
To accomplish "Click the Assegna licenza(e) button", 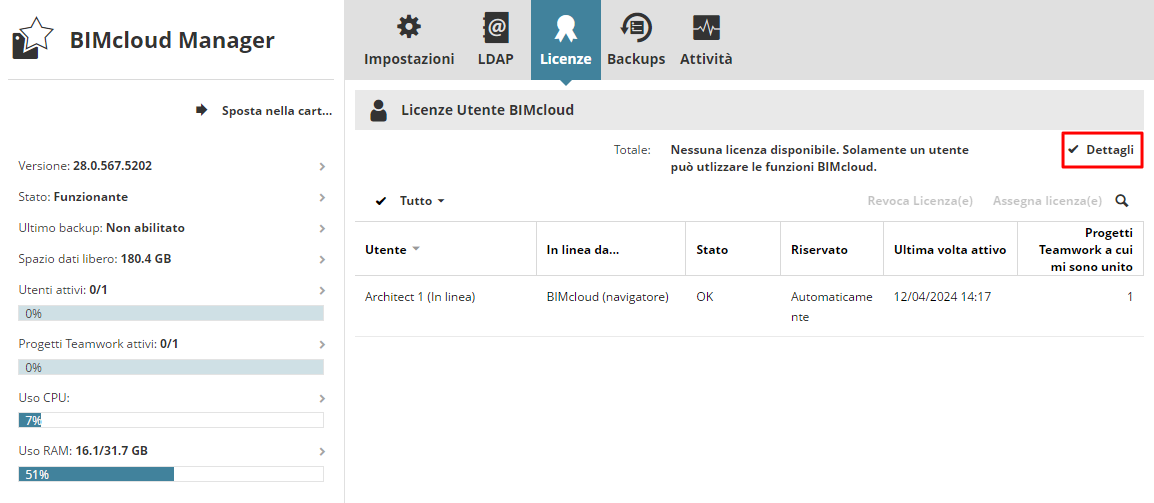I will click(x=1047, y=201).
